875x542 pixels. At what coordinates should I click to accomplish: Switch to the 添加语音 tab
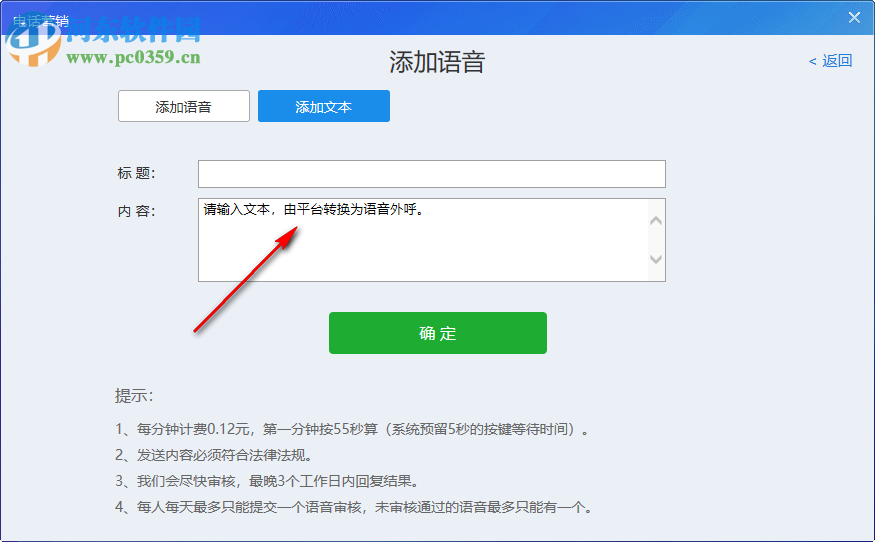pyautogui.click(x=184, y=106)
